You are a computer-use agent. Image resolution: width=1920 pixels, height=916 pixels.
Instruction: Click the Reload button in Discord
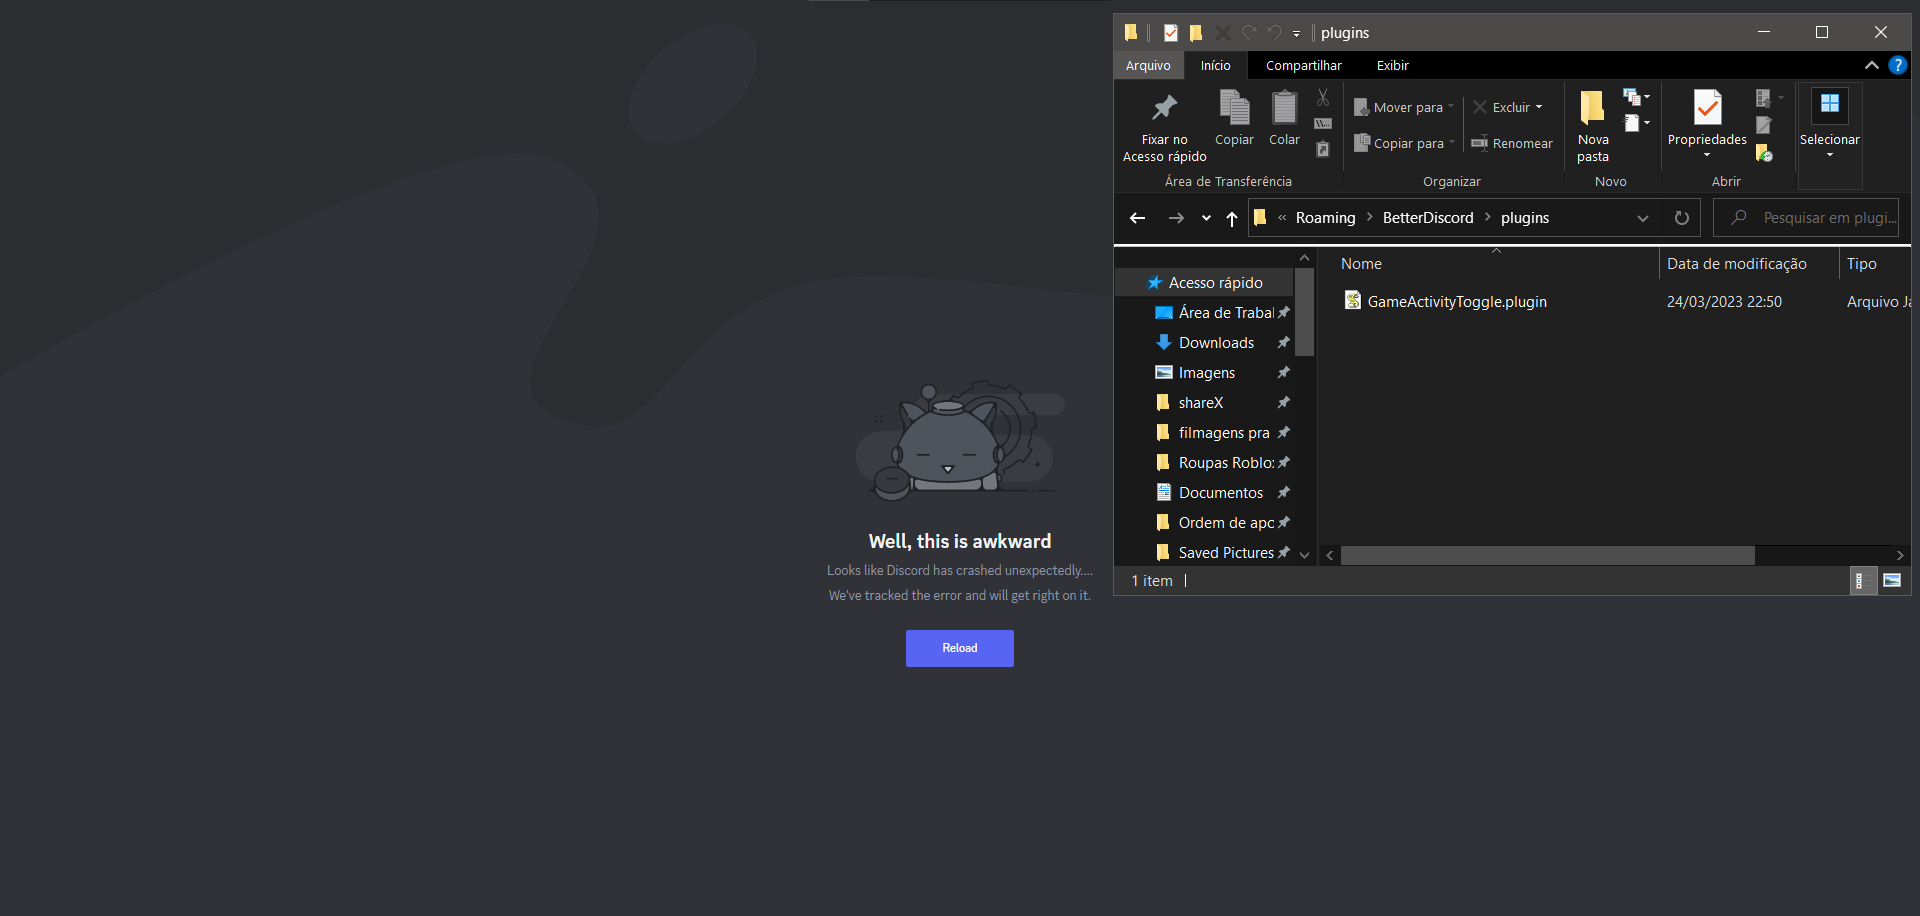[960, 648]
